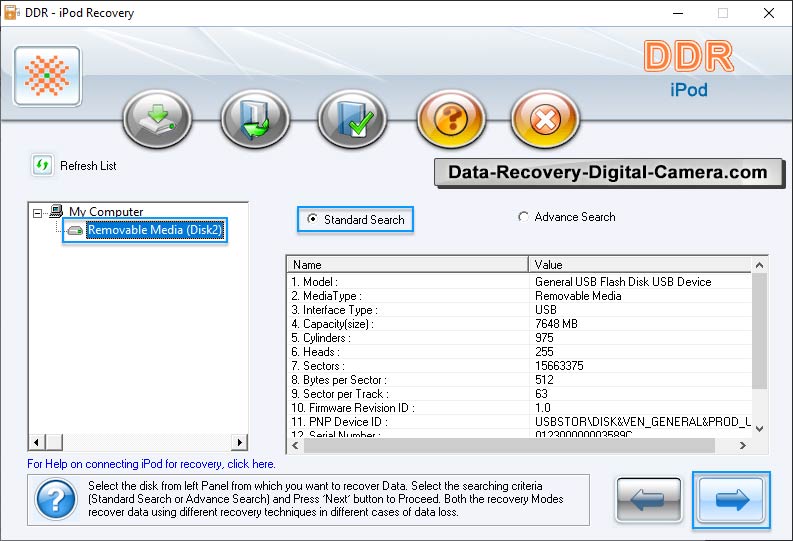
Task: Select the '2. MediaType :' row
Action: coord(519,296)
